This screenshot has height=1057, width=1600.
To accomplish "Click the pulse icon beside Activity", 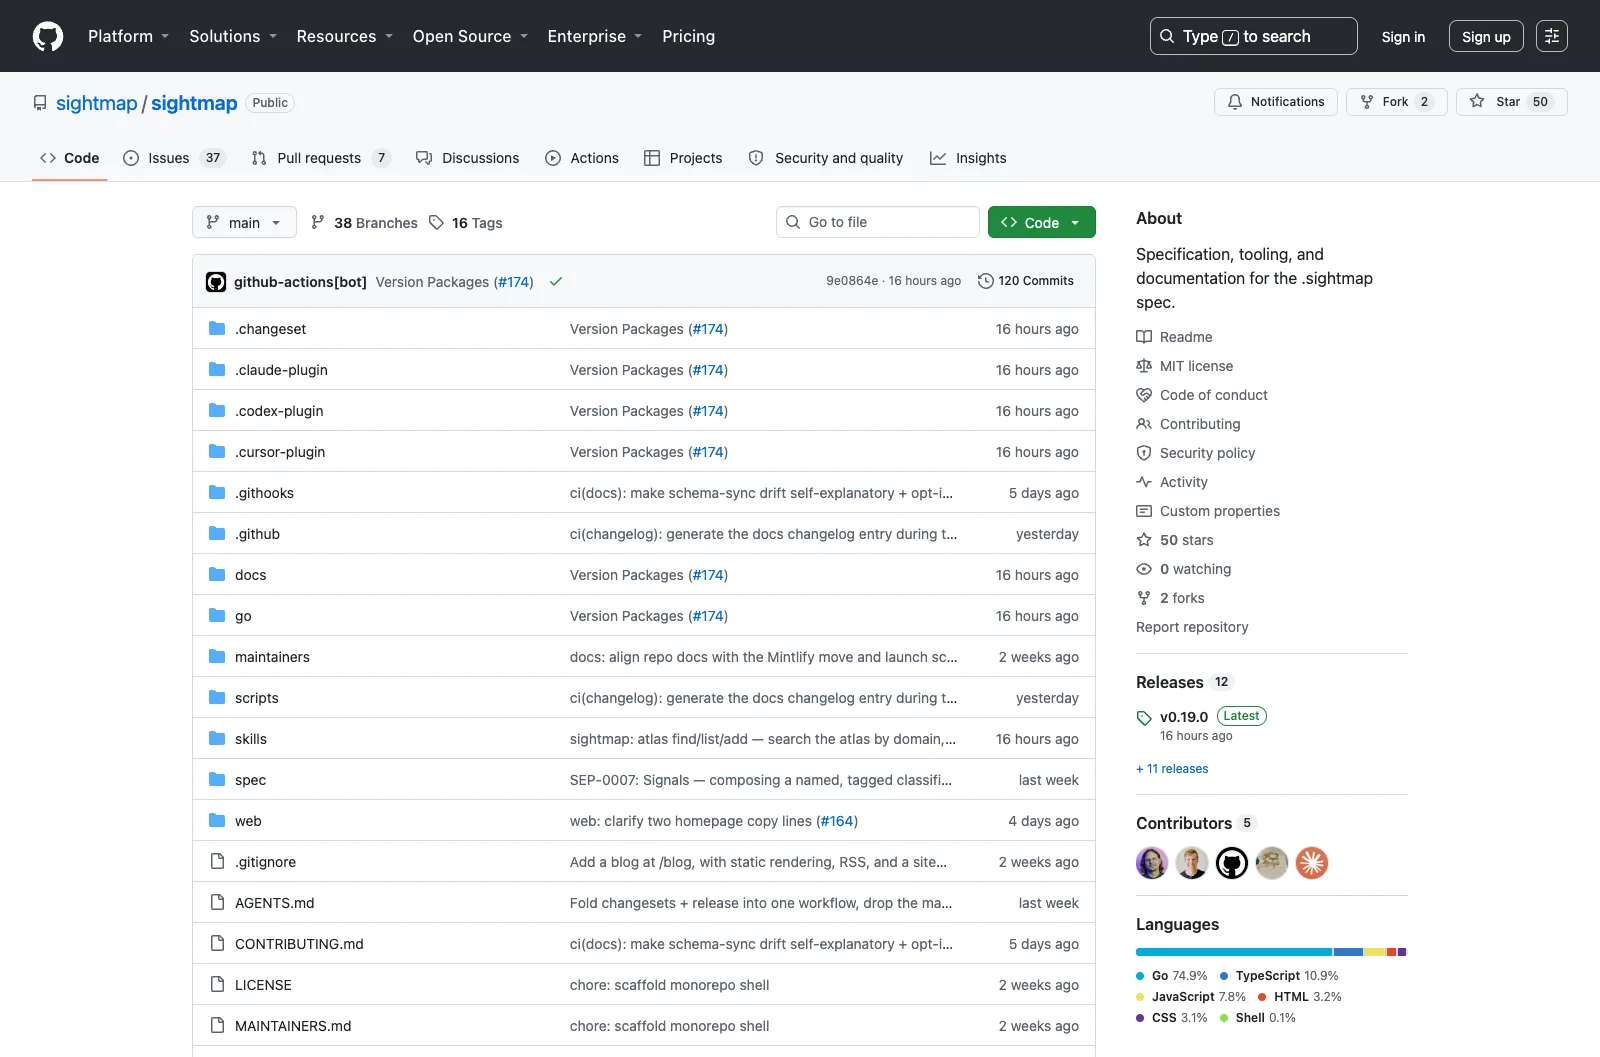I will tap(1144, 482).
